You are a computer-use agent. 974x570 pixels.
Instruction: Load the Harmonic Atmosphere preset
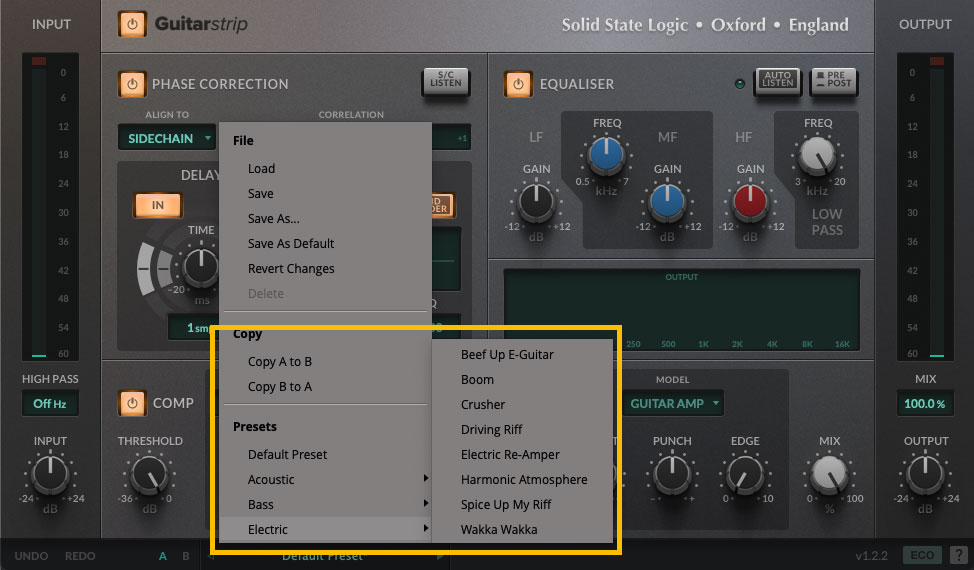(522, 479)
